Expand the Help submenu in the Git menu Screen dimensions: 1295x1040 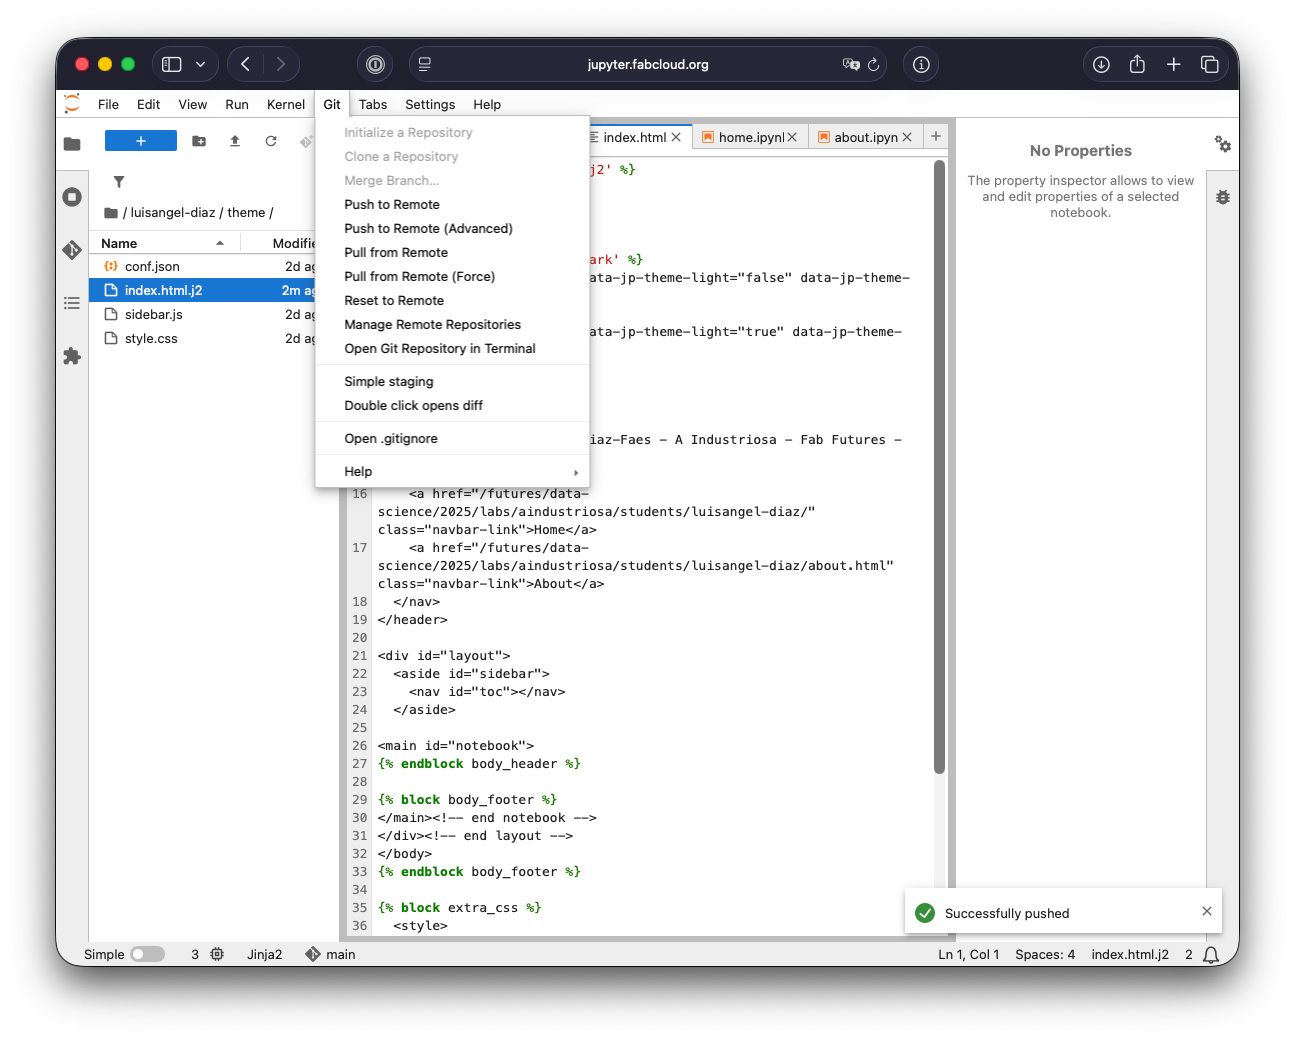click(357, 471)
